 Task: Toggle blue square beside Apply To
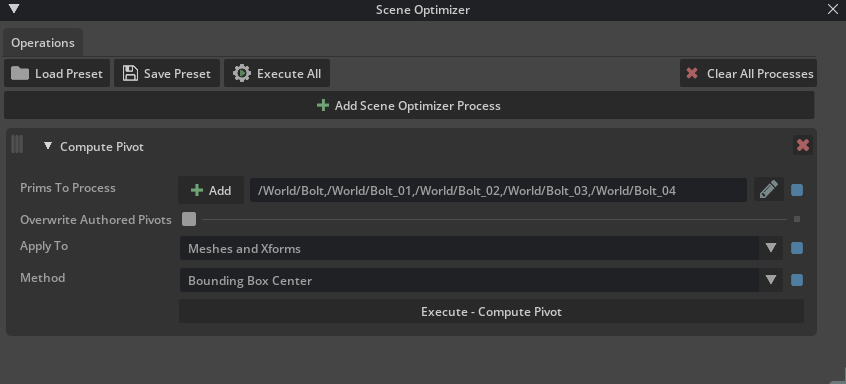click(796, 248)
